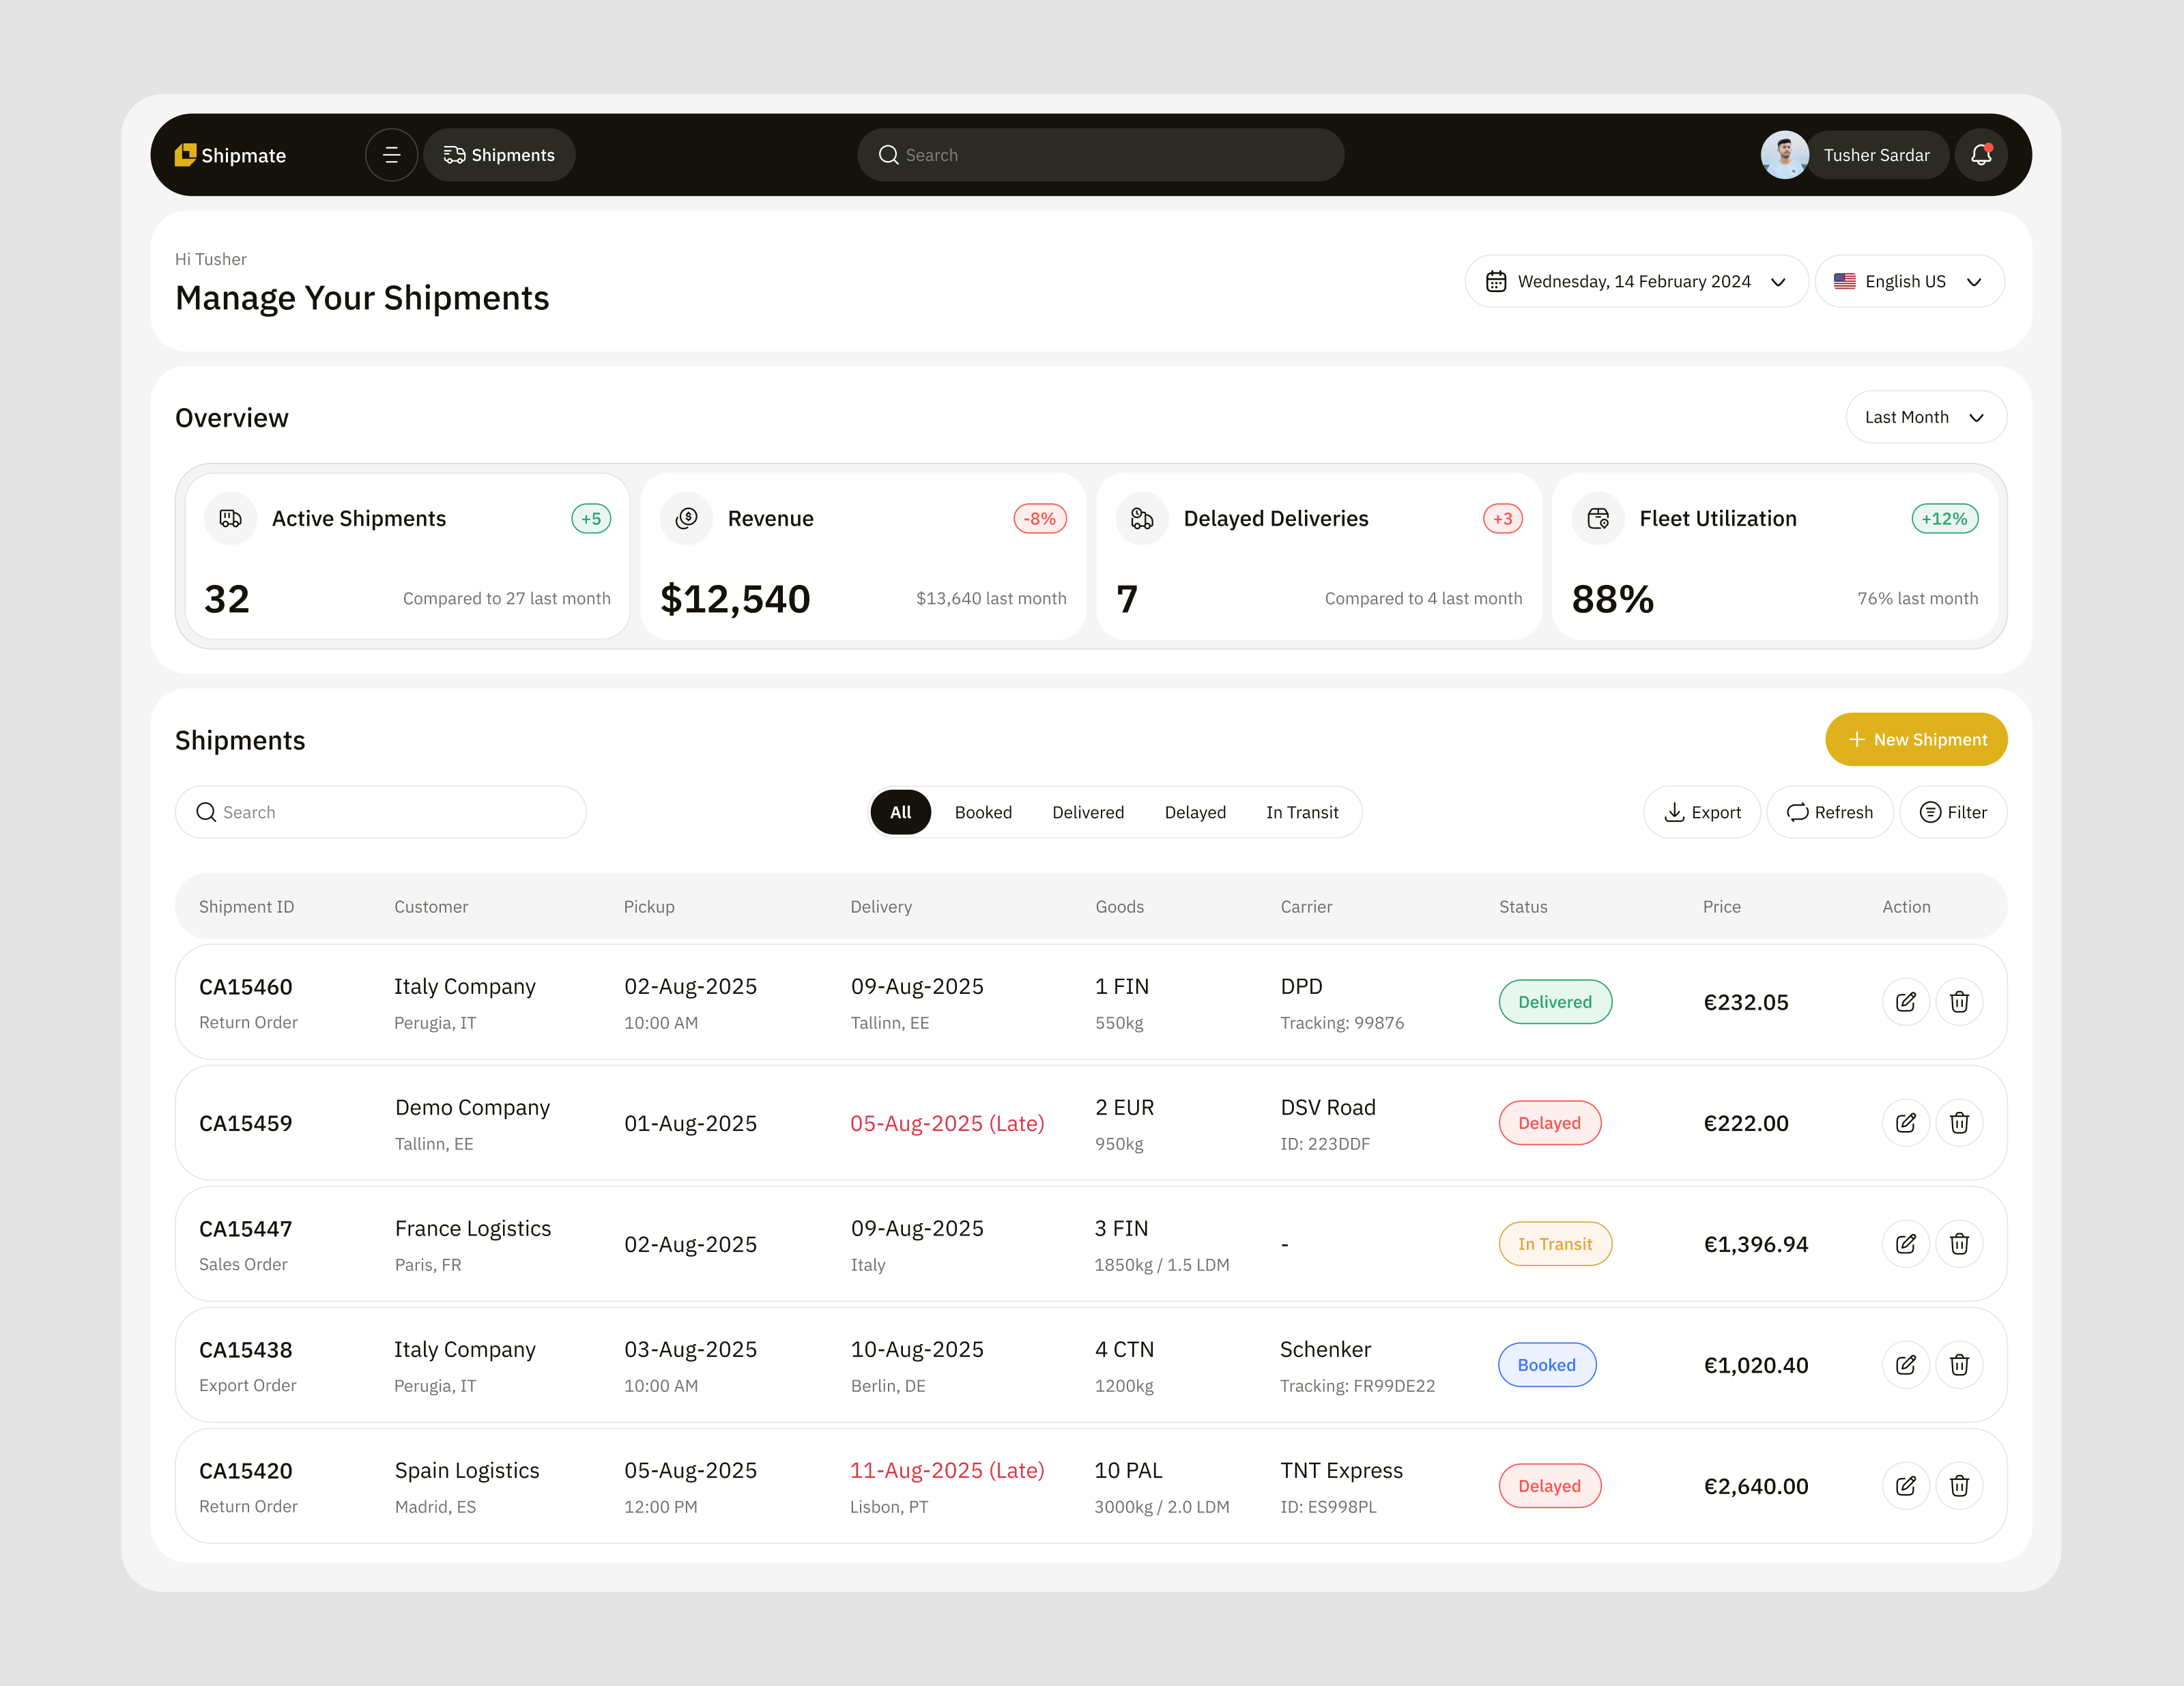Refresh the shipments table
Screen dimensions: 2184x1686
tap(1830, 812)
